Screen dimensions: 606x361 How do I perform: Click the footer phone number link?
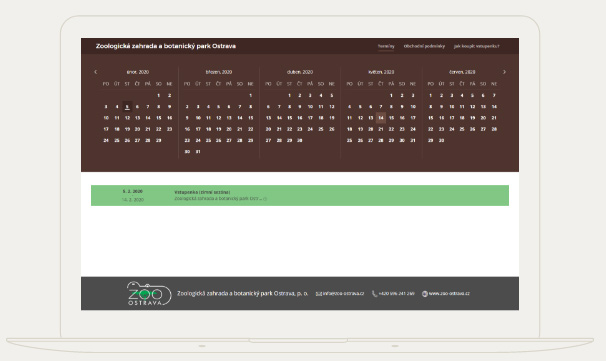[396, 294]
